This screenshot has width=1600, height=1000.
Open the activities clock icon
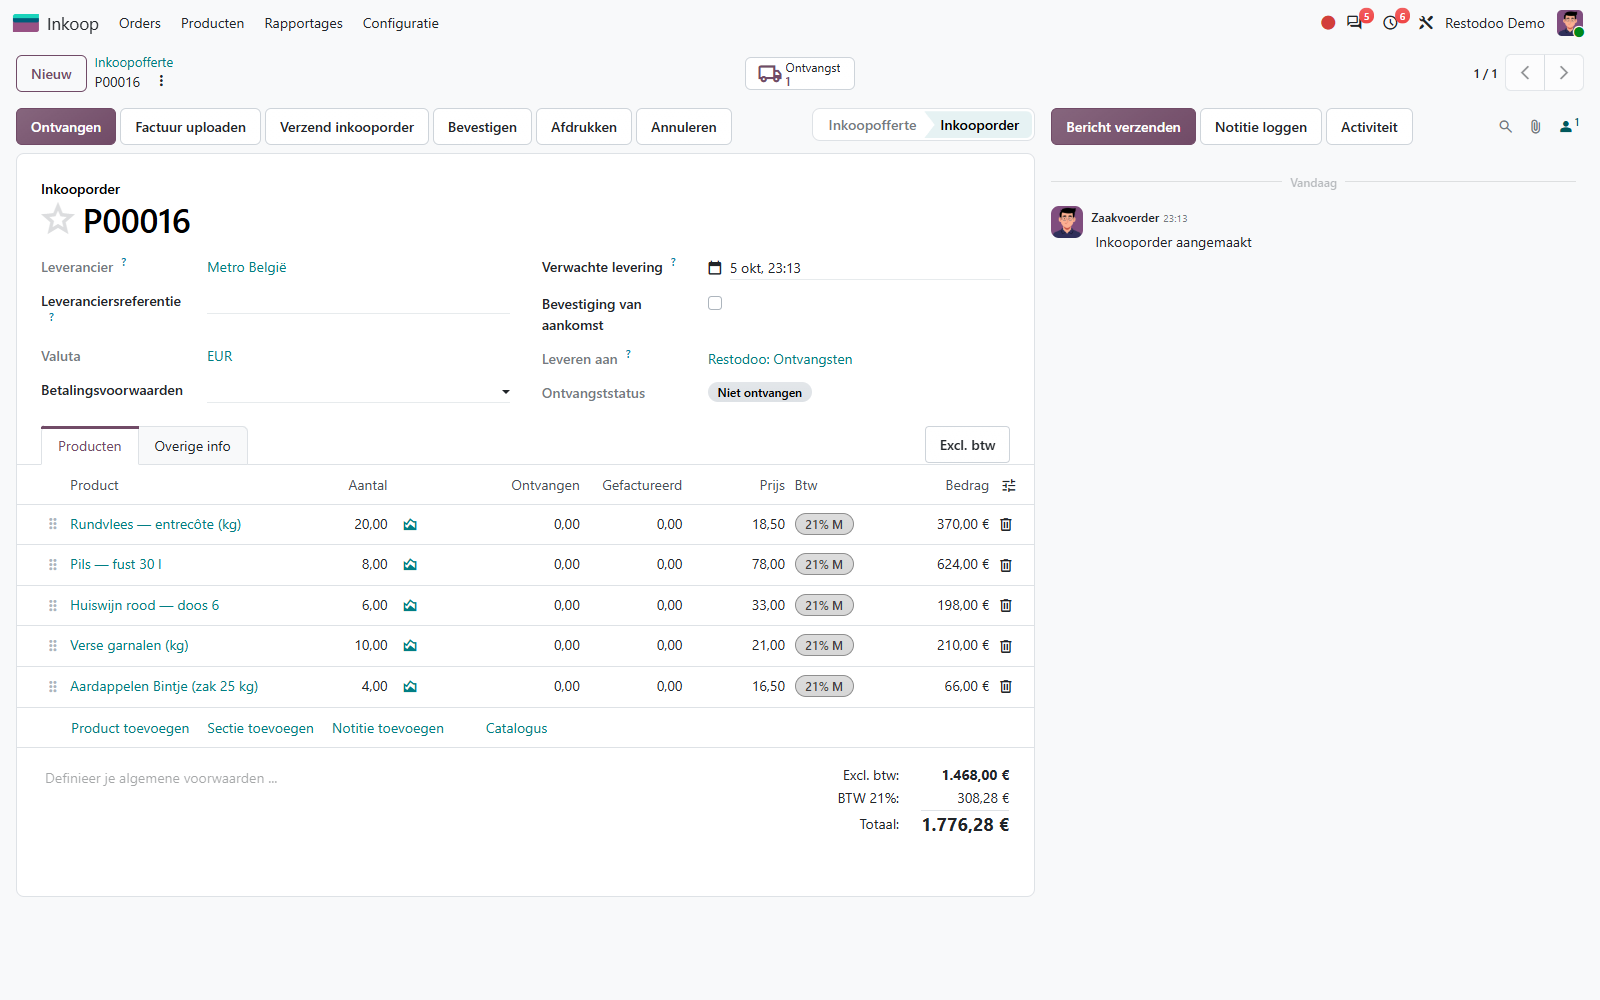pyautogui.click(x=1391, y=23)
